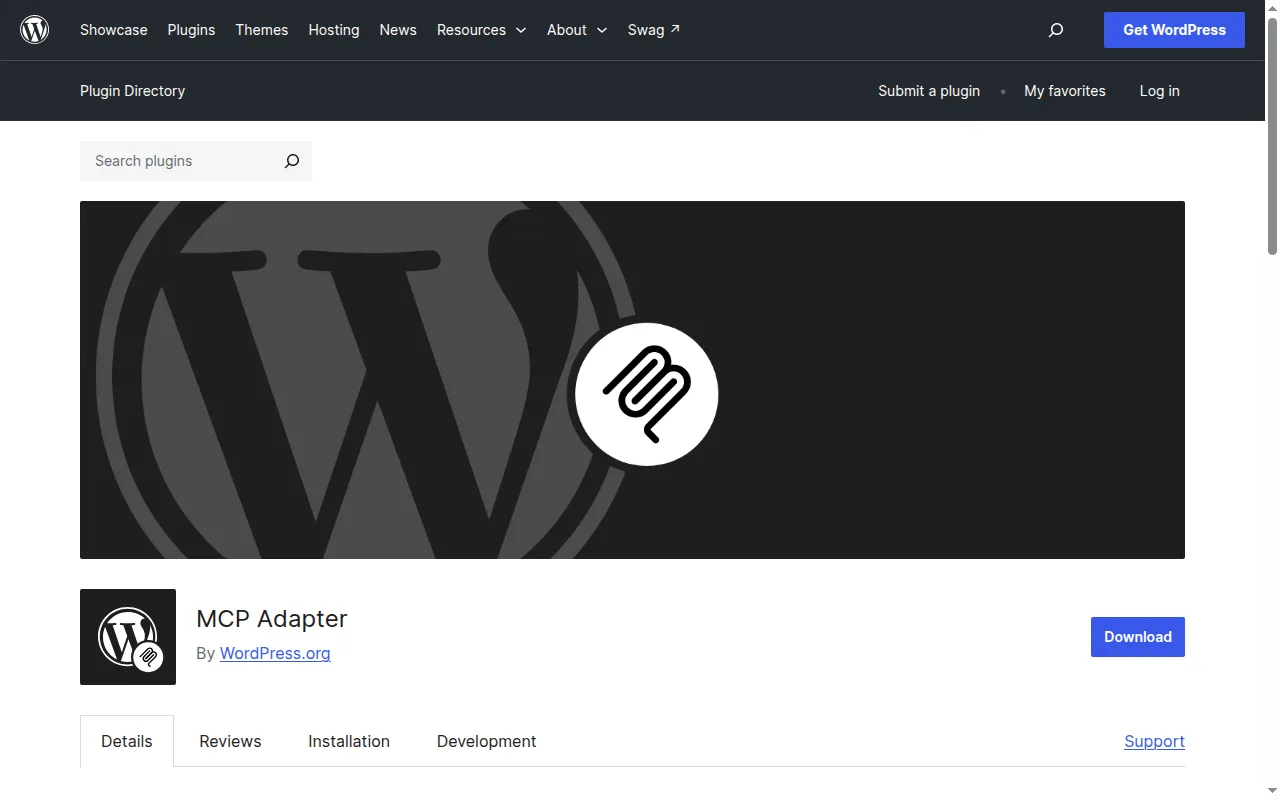Open My favorites
The height and width of the screenshot is (800, 1280).
coord(1065,91)
